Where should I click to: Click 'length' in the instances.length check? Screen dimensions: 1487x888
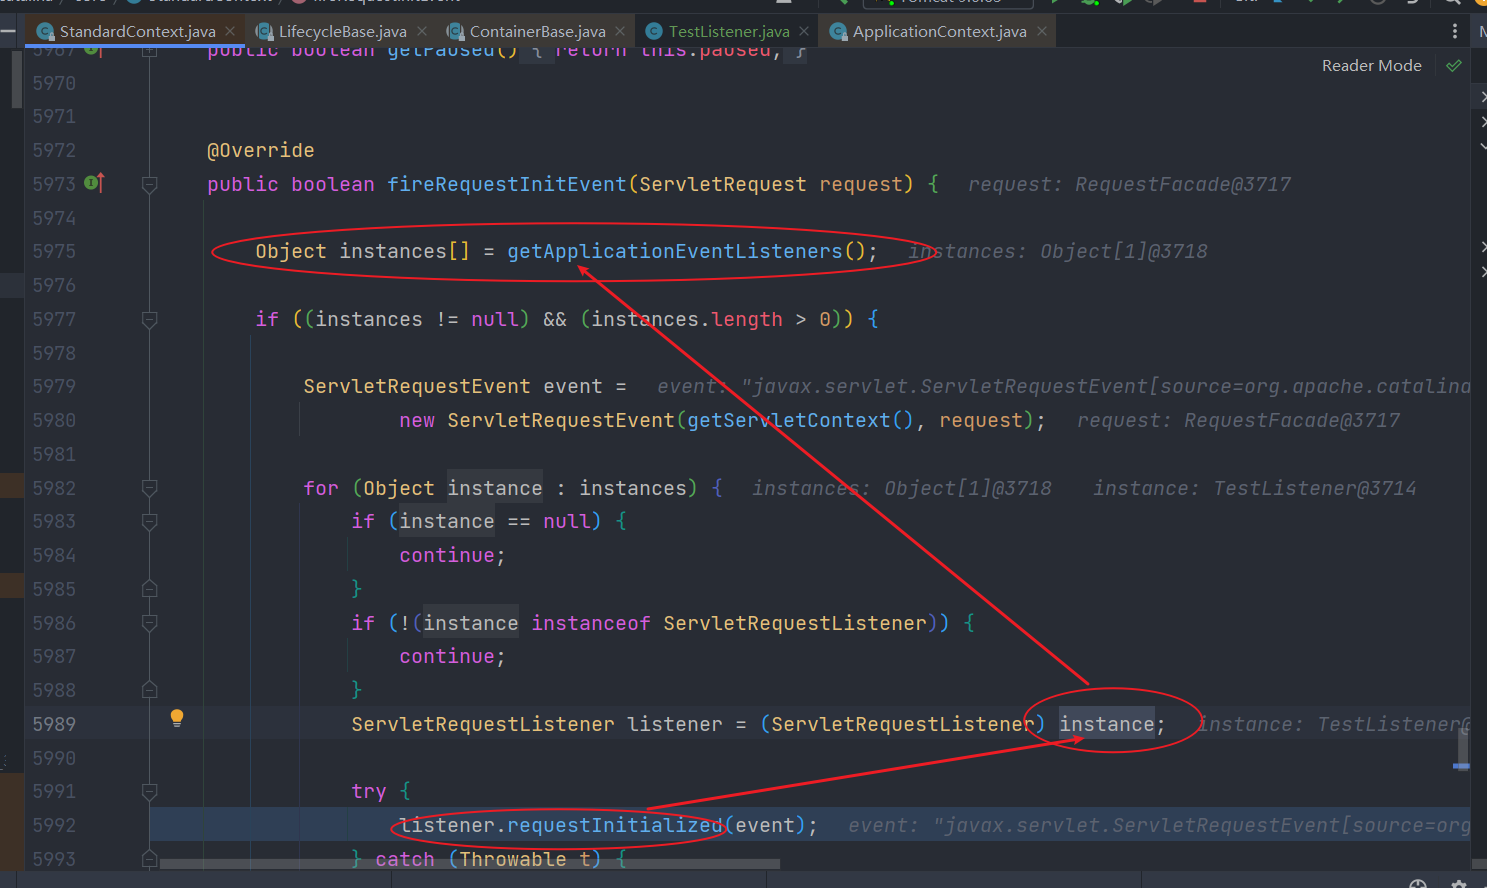[x=747, y=319]
